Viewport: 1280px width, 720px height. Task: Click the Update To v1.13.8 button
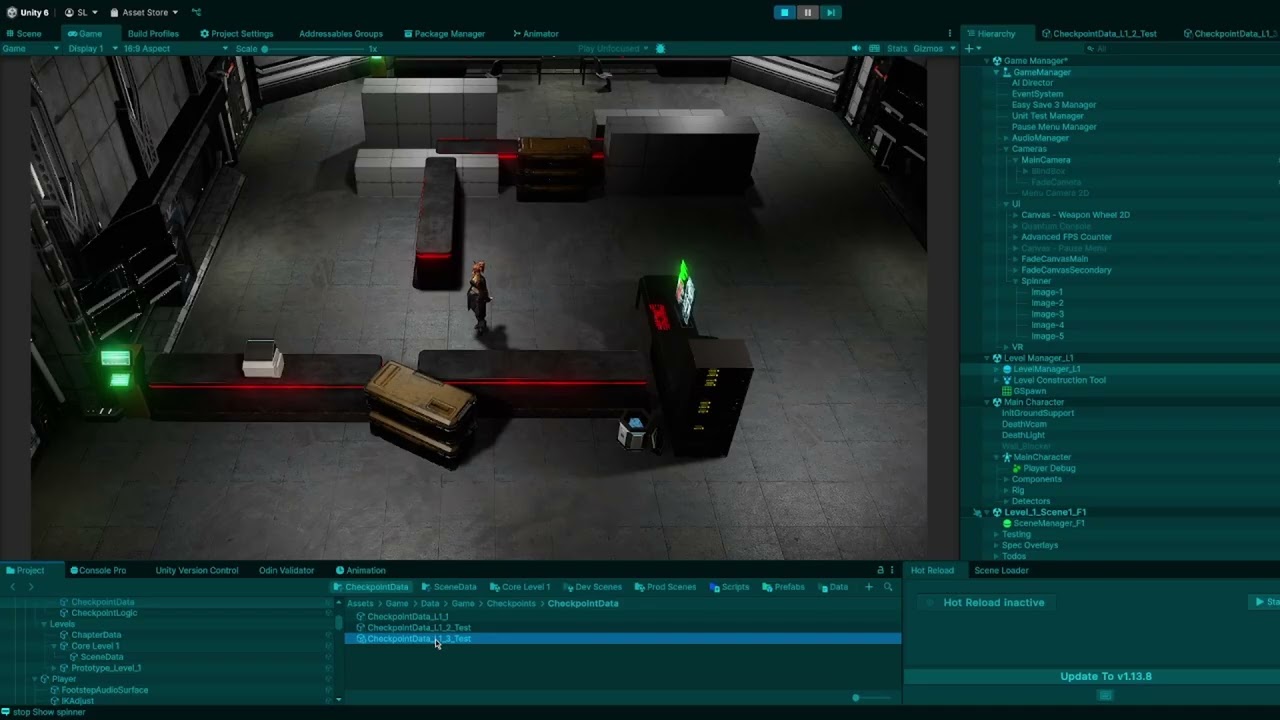pos(1105,676)
